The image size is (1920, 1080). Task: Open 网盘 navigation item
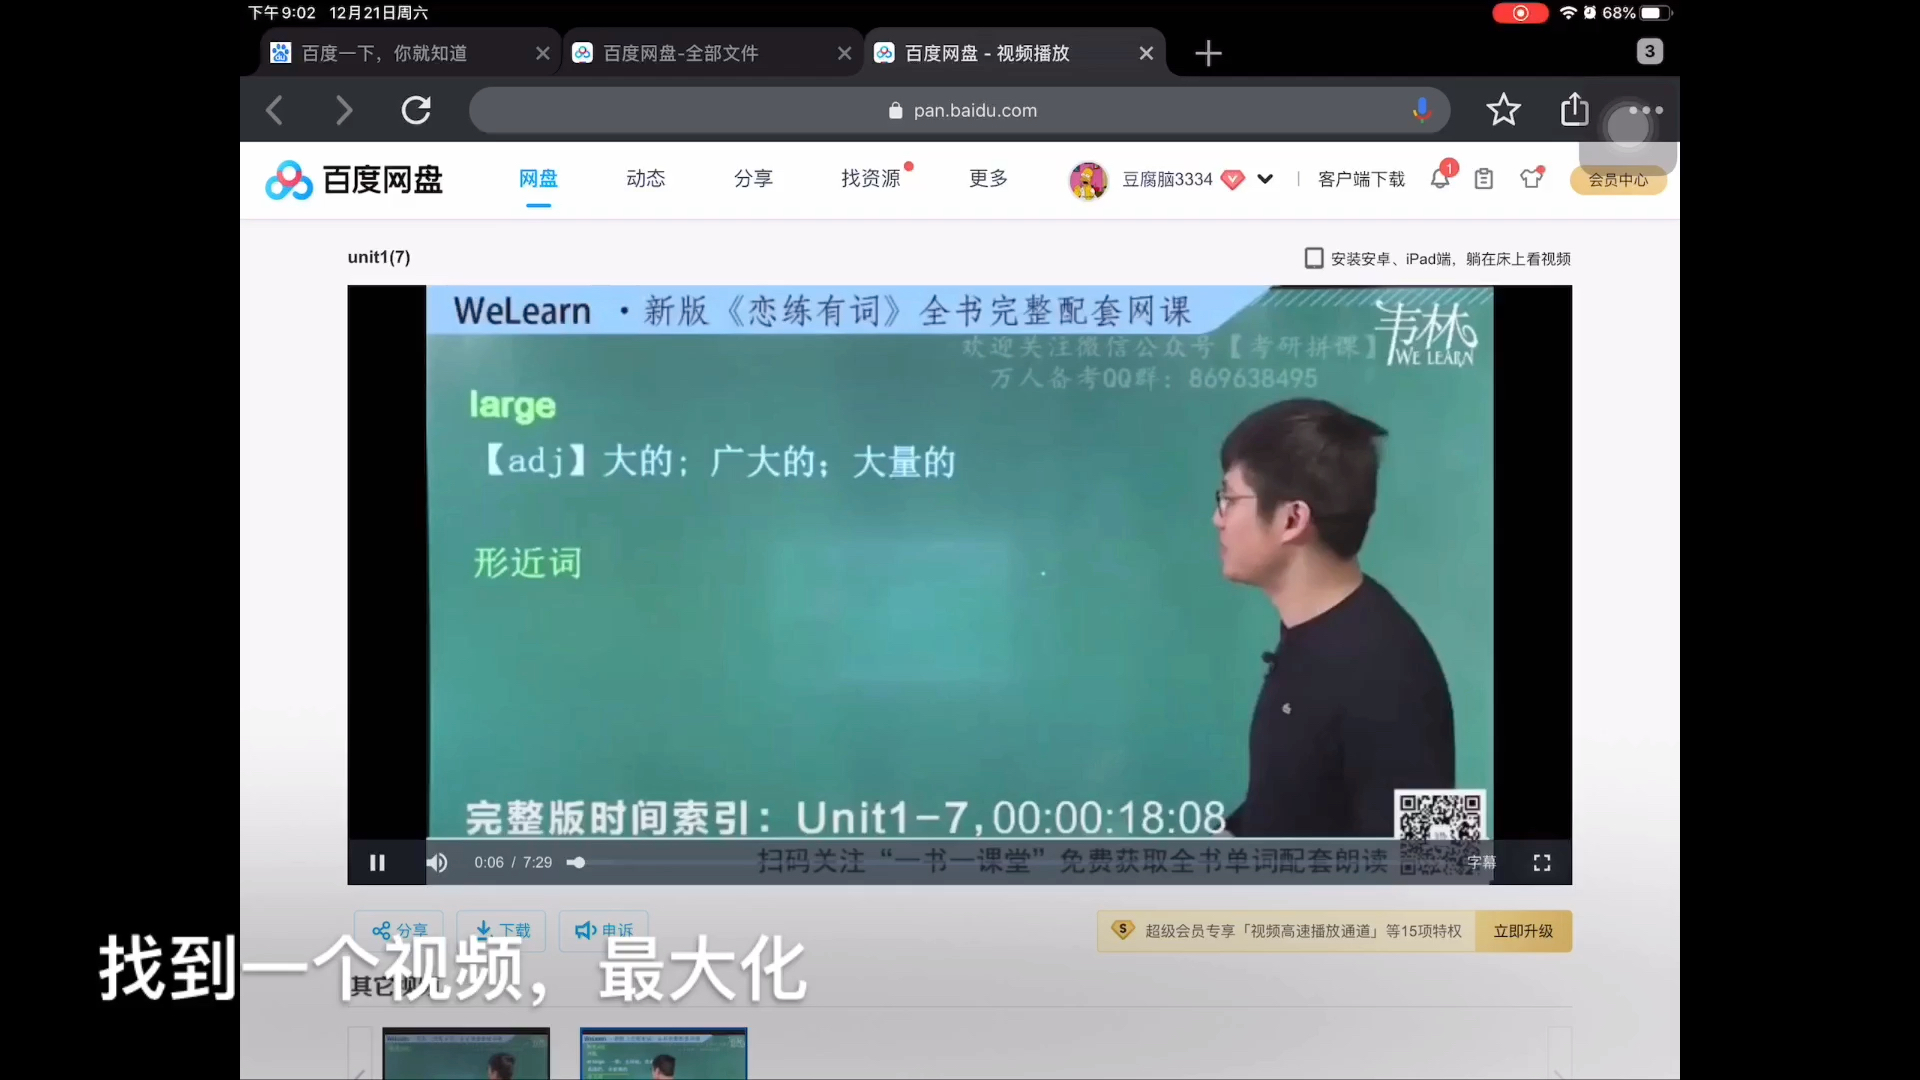[538, 178]
